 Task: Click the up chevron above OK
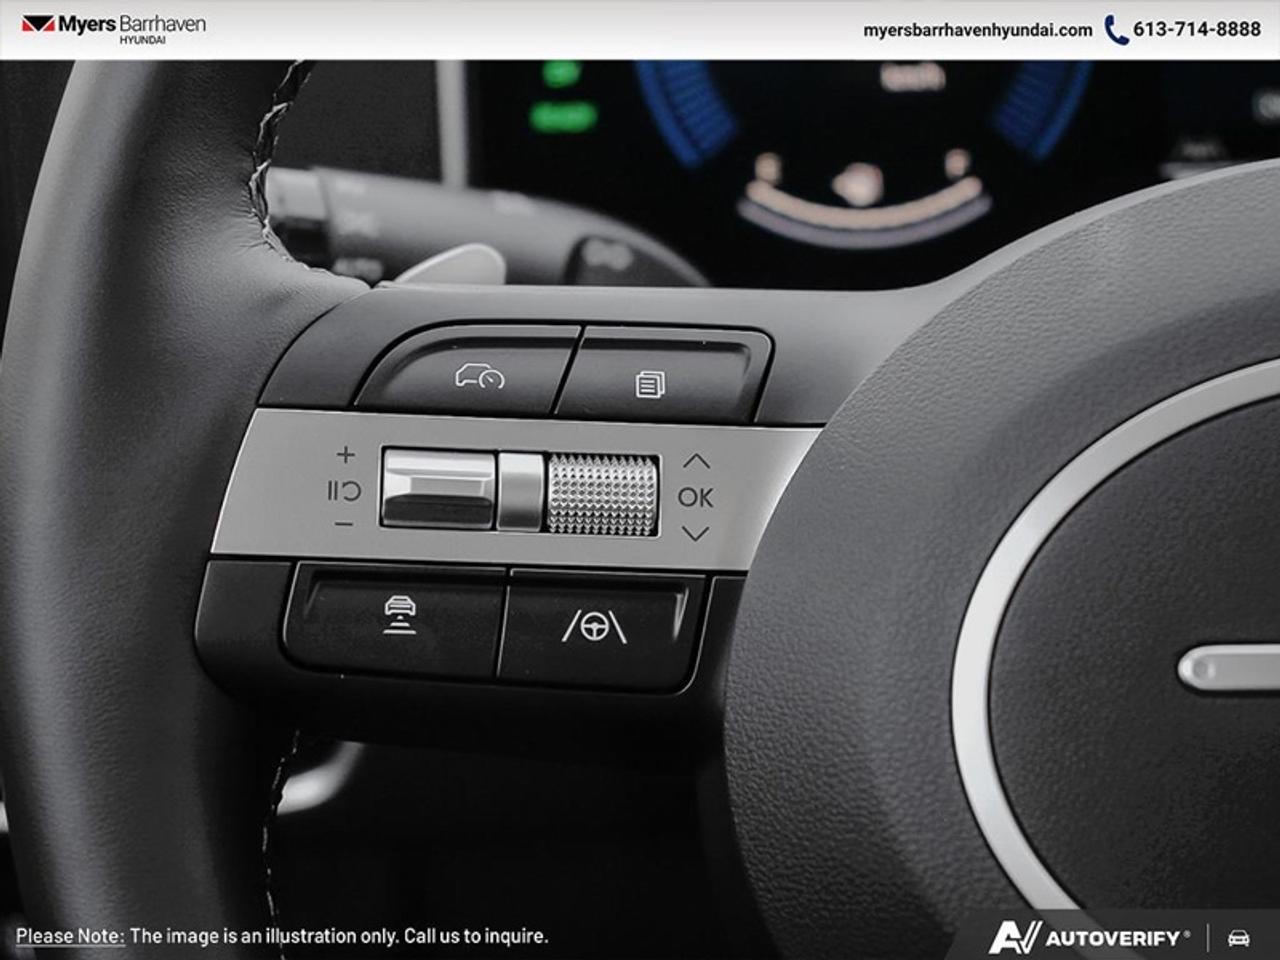click(x=697, y=460)
